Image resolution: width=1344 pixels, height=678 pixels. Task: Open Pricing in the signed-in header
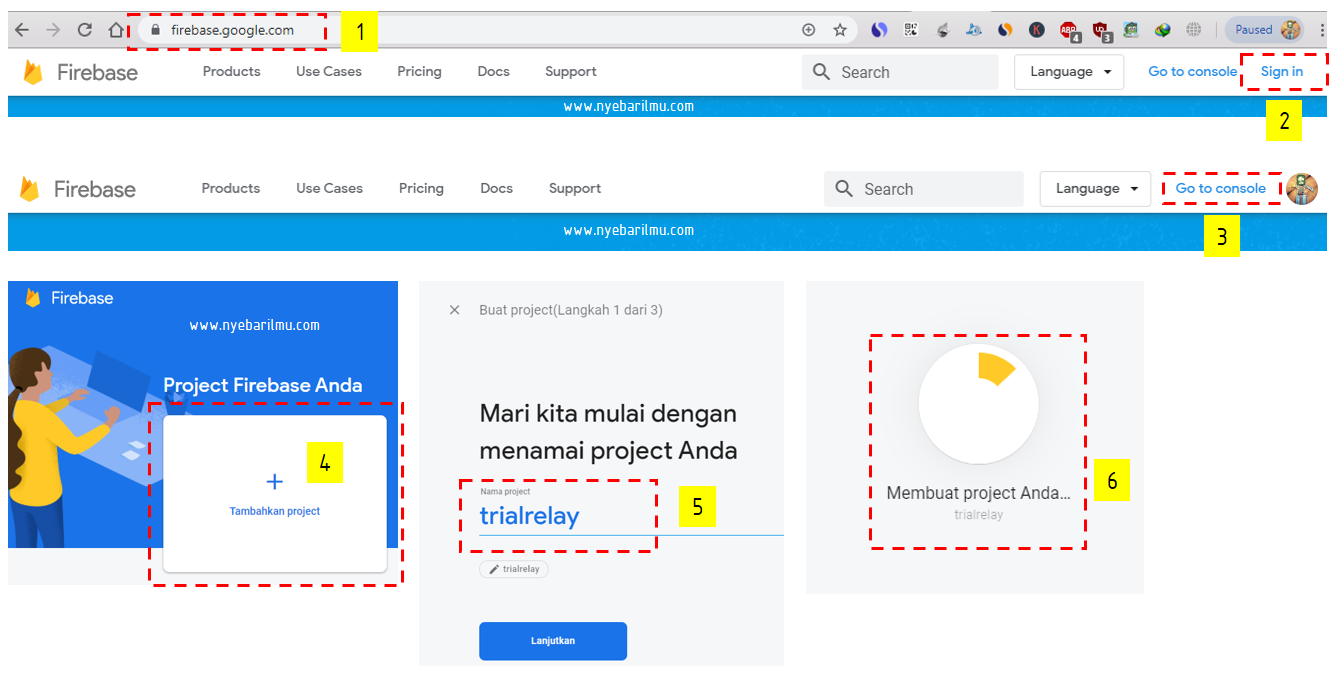coord(421,189)
